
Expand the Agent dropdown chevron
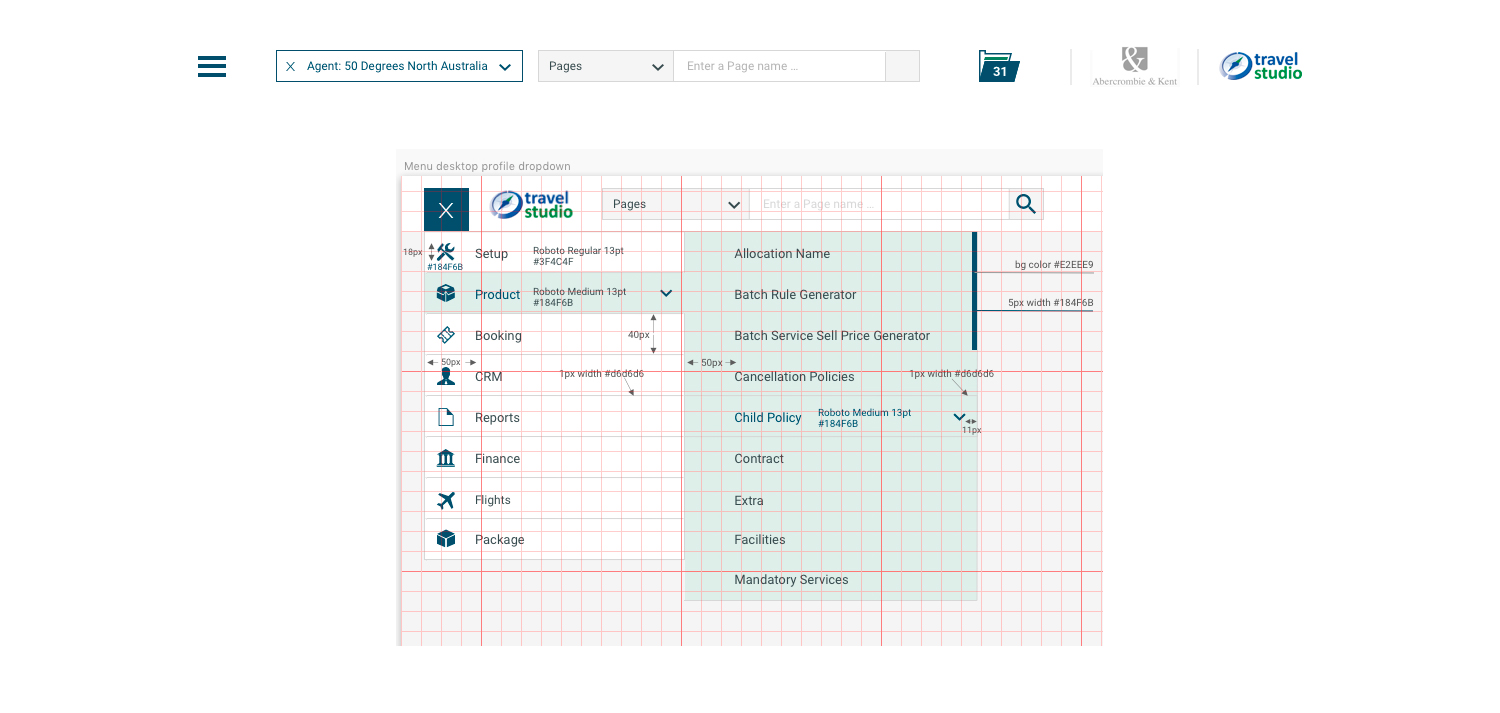point(505,67)
